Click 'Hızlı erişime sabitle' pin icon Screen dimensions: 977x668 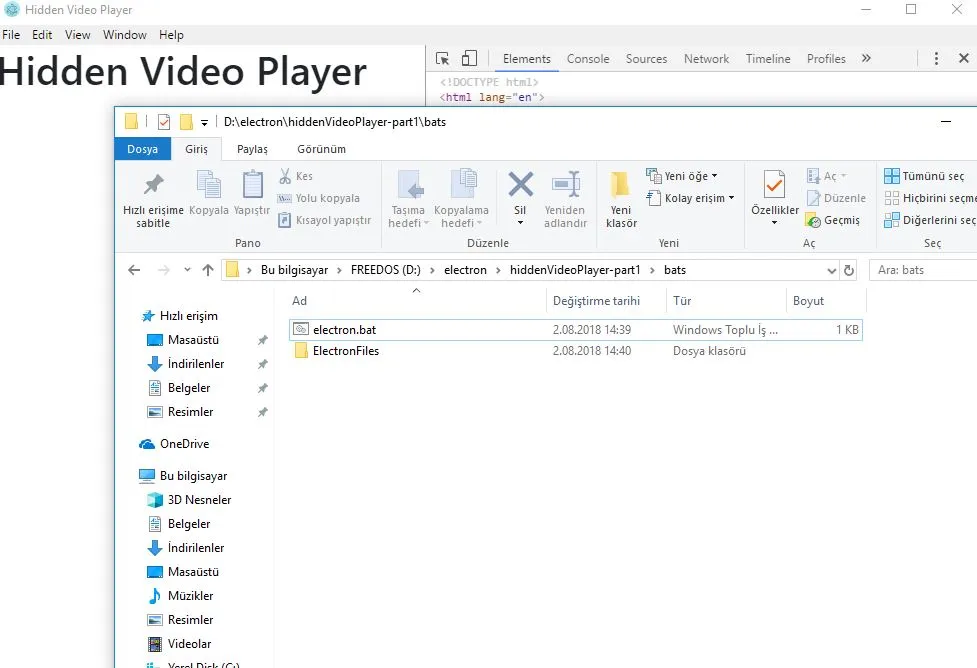pos(153,185)
